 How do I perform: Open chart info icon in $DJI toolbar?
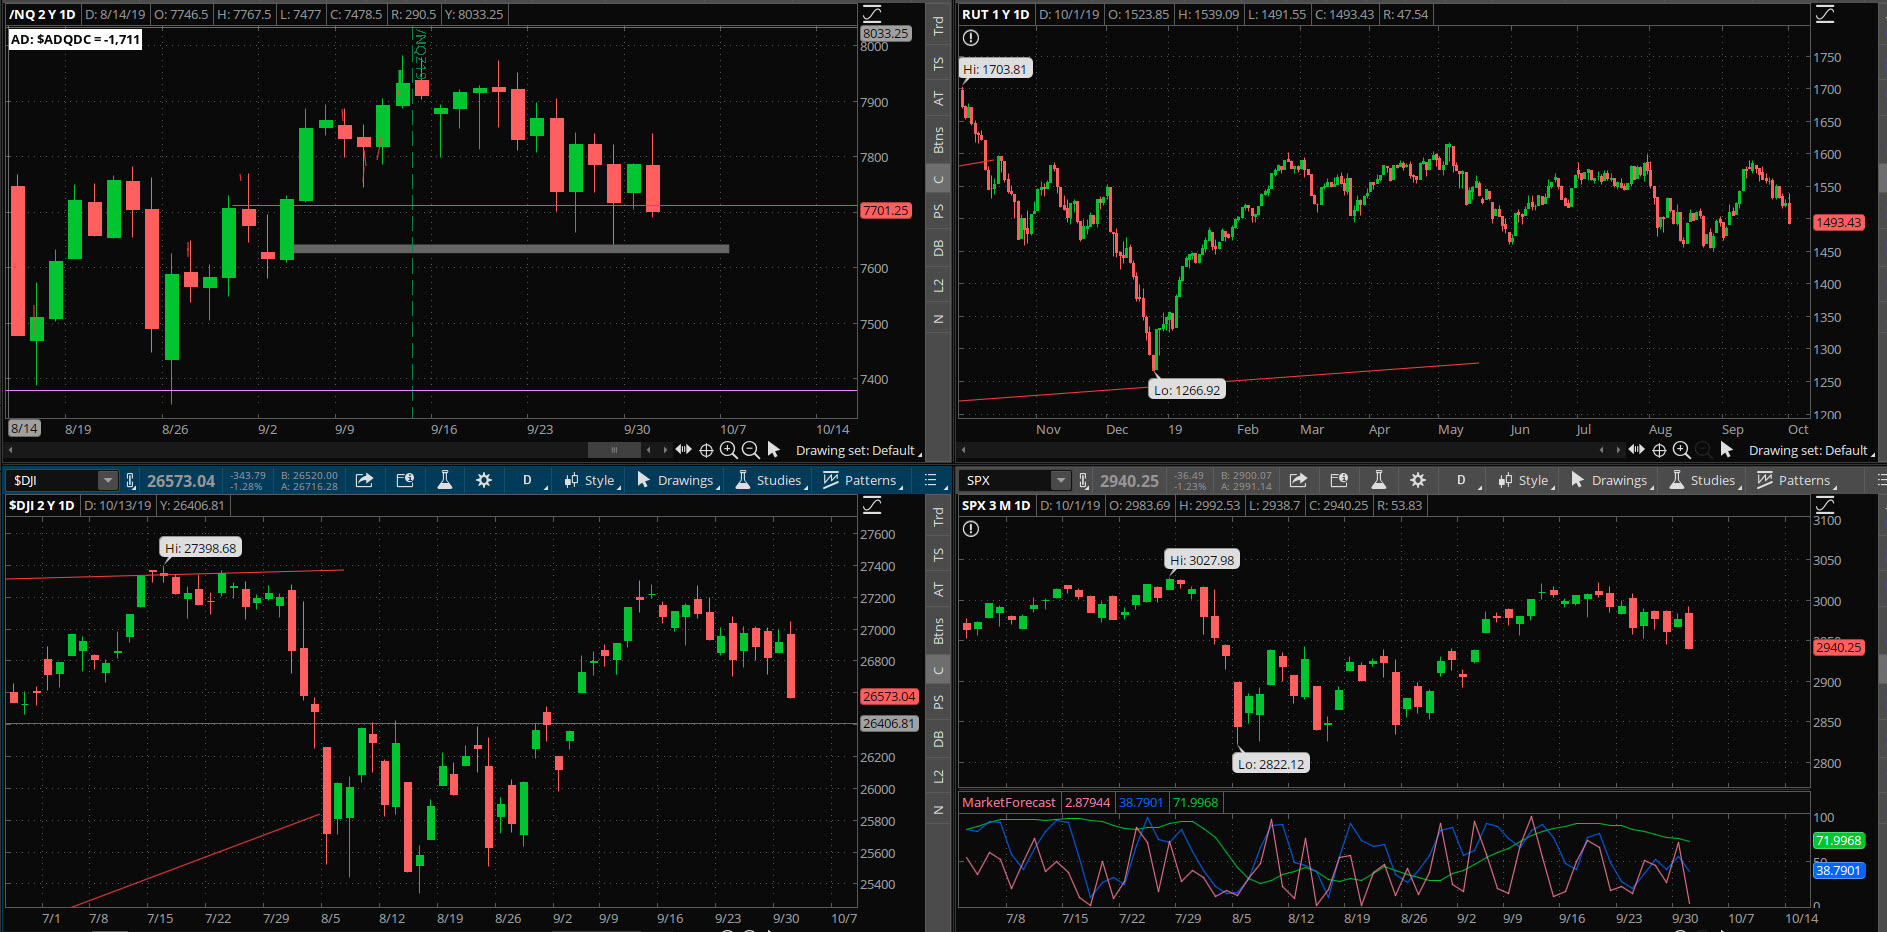point(405,480)
